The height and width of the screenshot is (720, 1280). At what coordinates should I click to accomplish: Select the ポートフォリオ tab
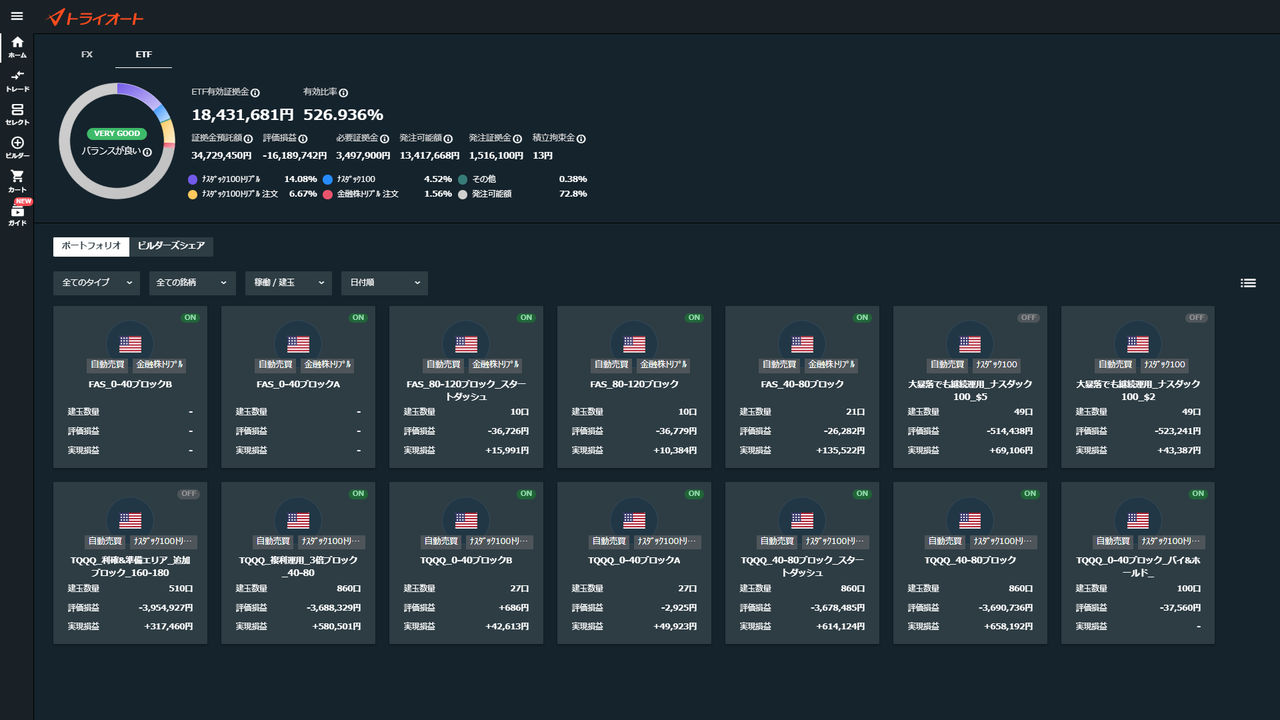(91, 246)
